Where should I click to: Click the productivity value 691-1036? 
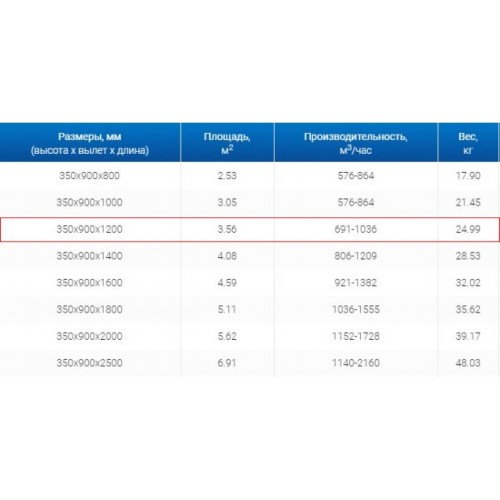356,229
